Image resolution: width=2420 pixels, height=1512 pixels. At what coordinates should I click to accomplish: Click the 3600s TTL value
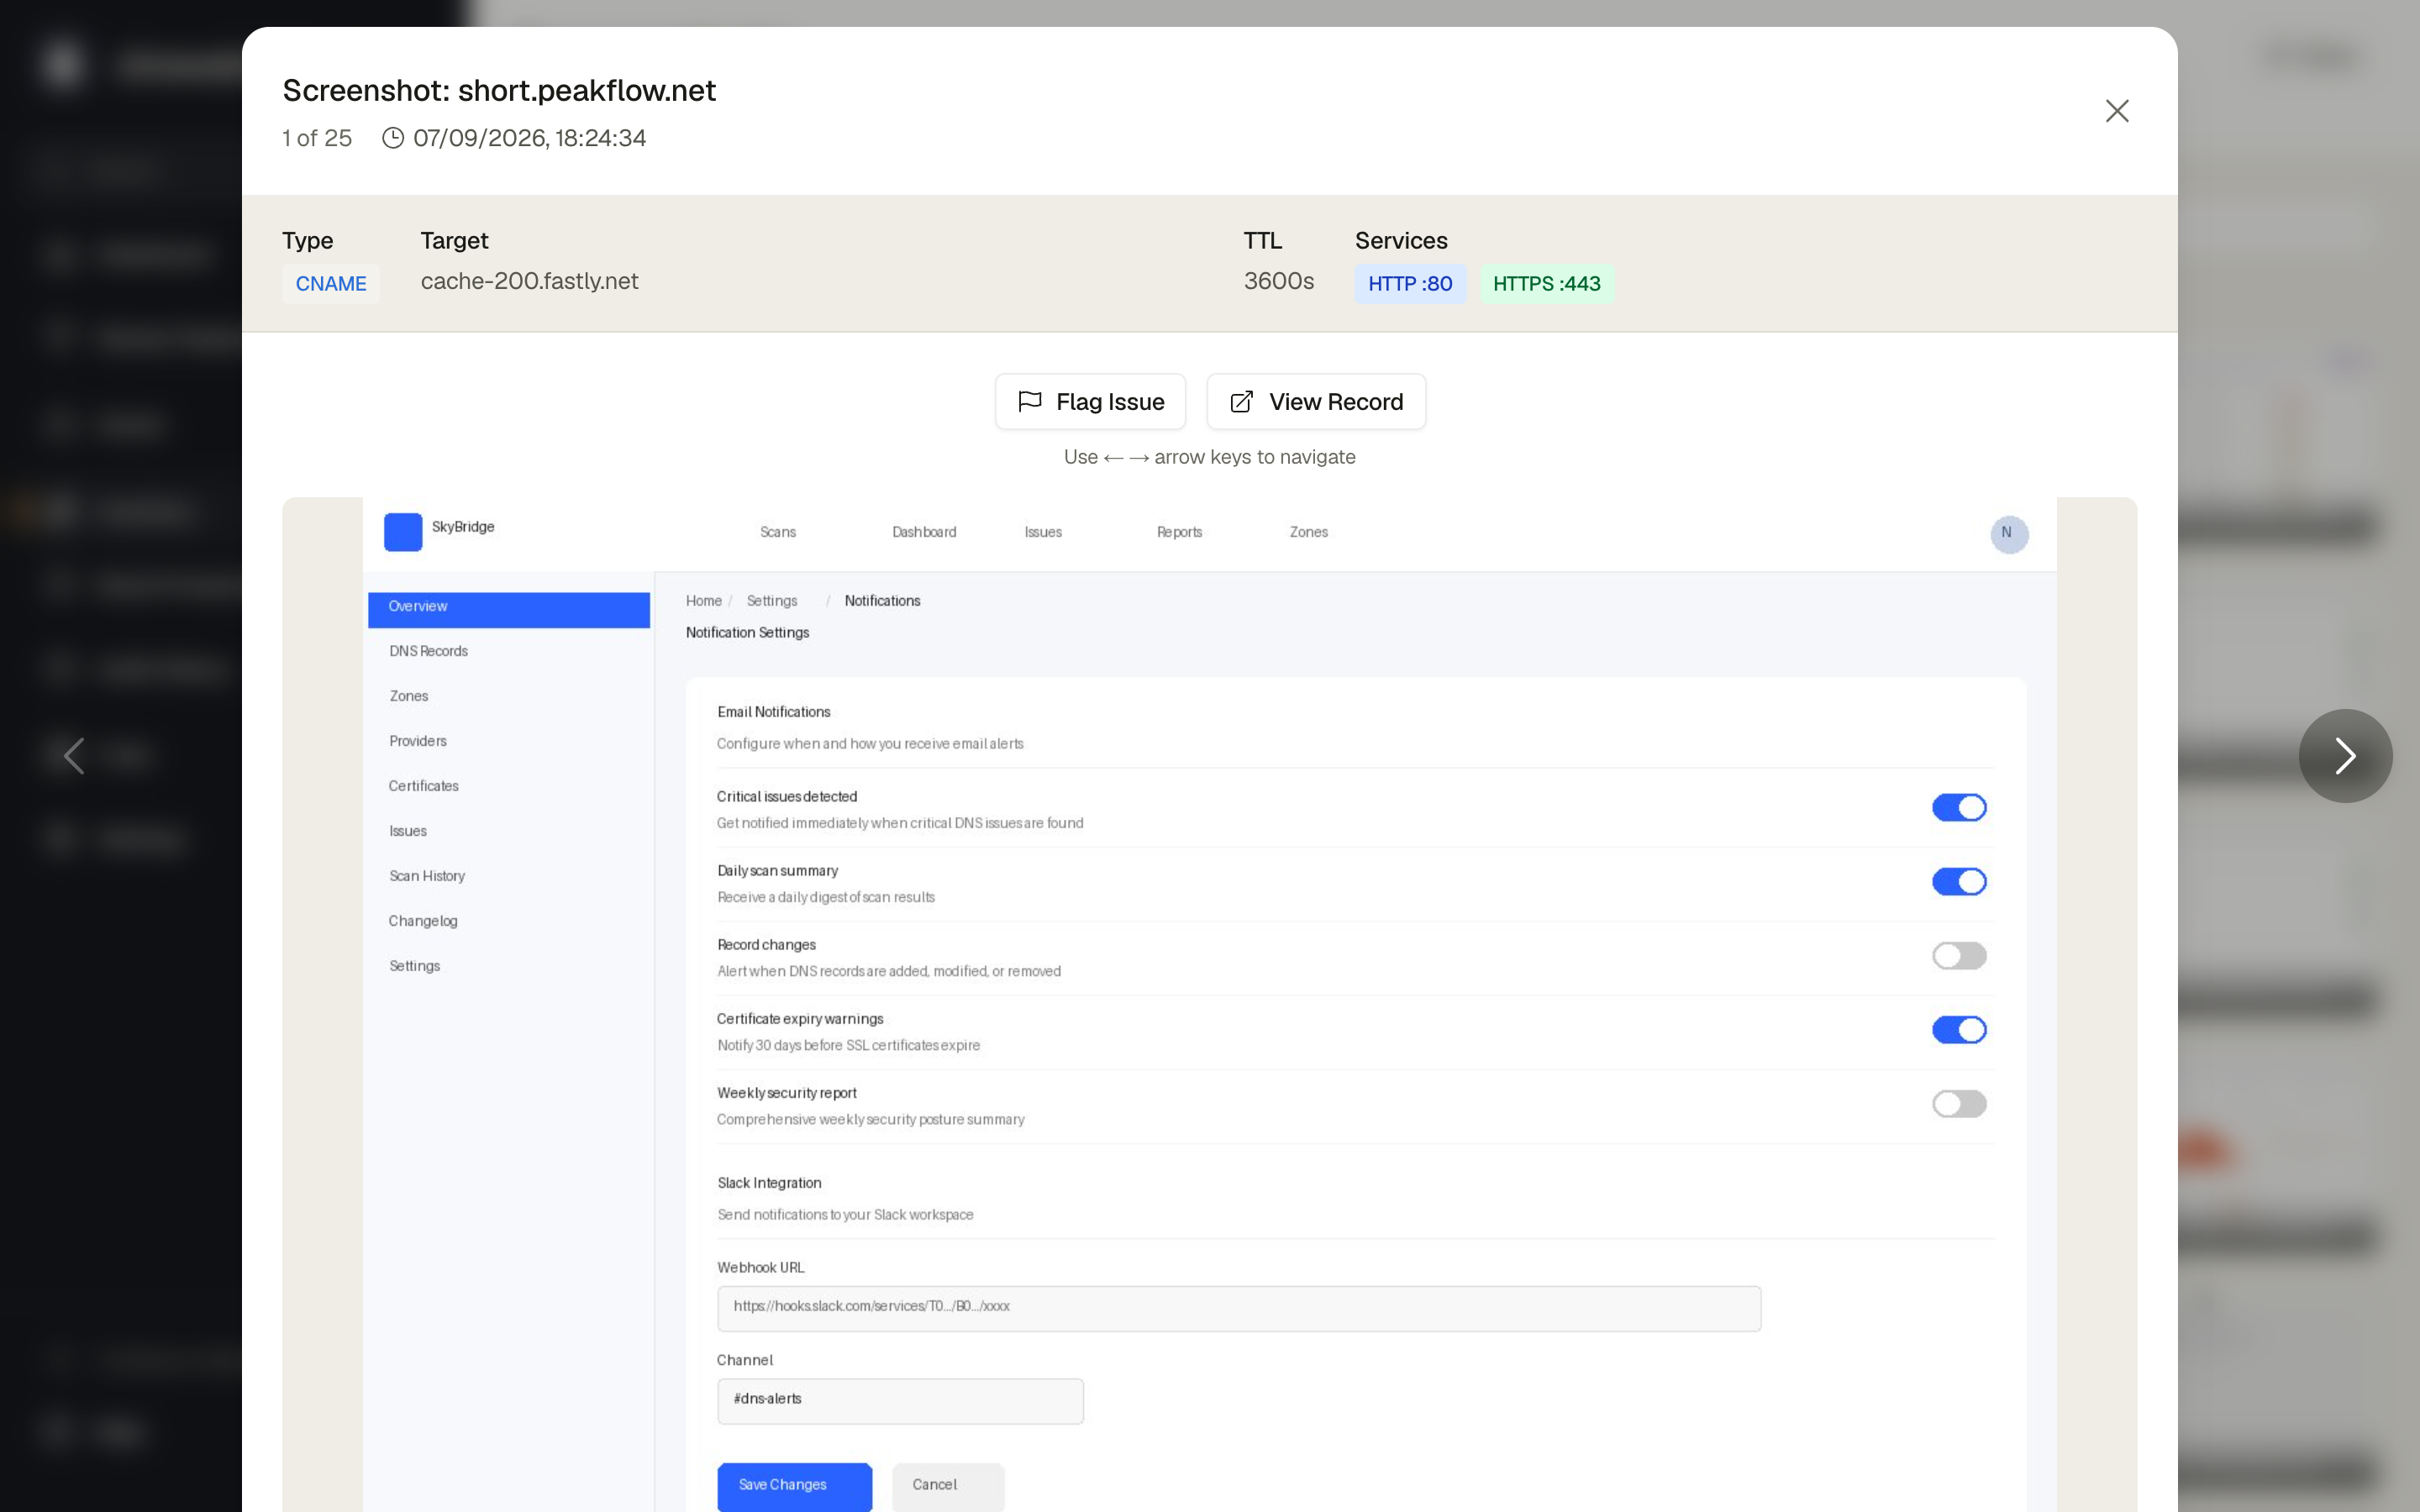point(1278,281)
